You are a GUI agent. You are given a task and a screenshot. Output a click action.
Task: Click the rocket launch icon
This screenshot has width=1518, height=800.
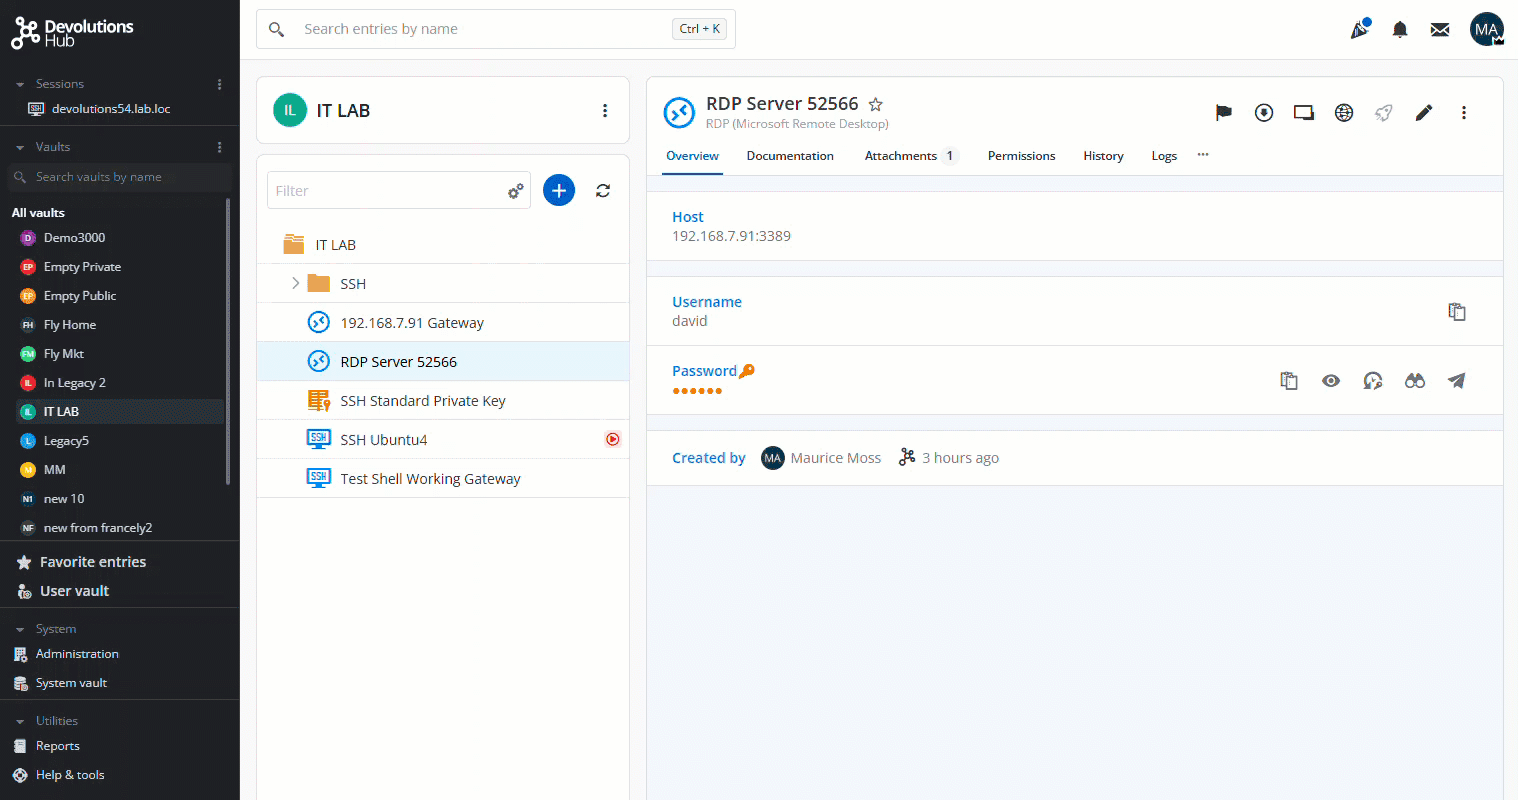[1384, 113]
